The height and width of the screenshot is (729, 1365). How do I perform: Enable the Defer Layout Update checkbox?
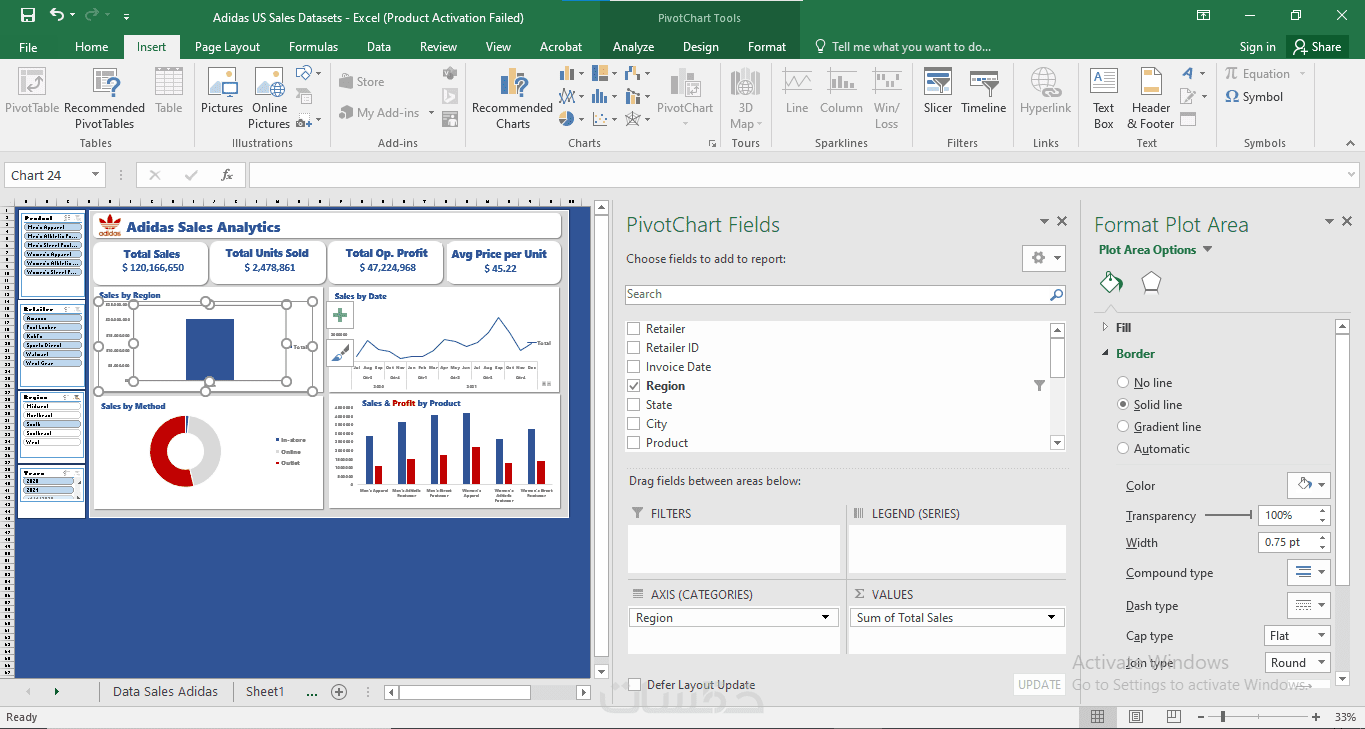tap(634, 685)
